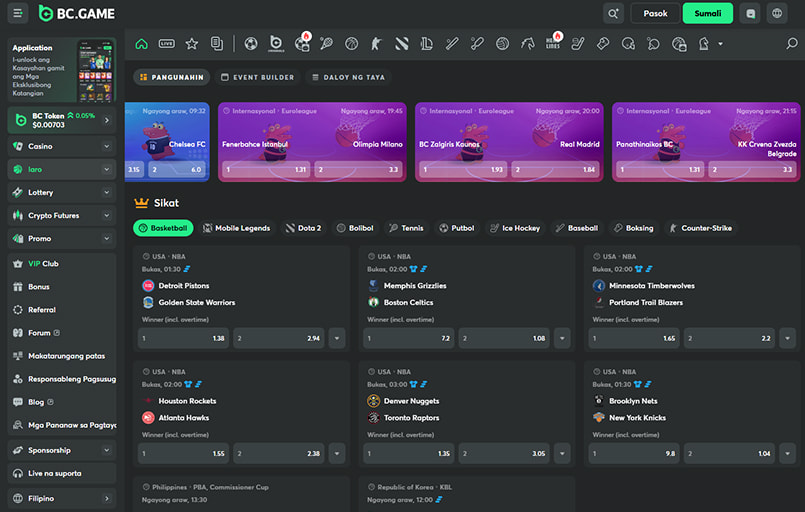Screen dimensions: 805x512
Task: Select the Dota 2 sport filter
Action: (302, 228)
